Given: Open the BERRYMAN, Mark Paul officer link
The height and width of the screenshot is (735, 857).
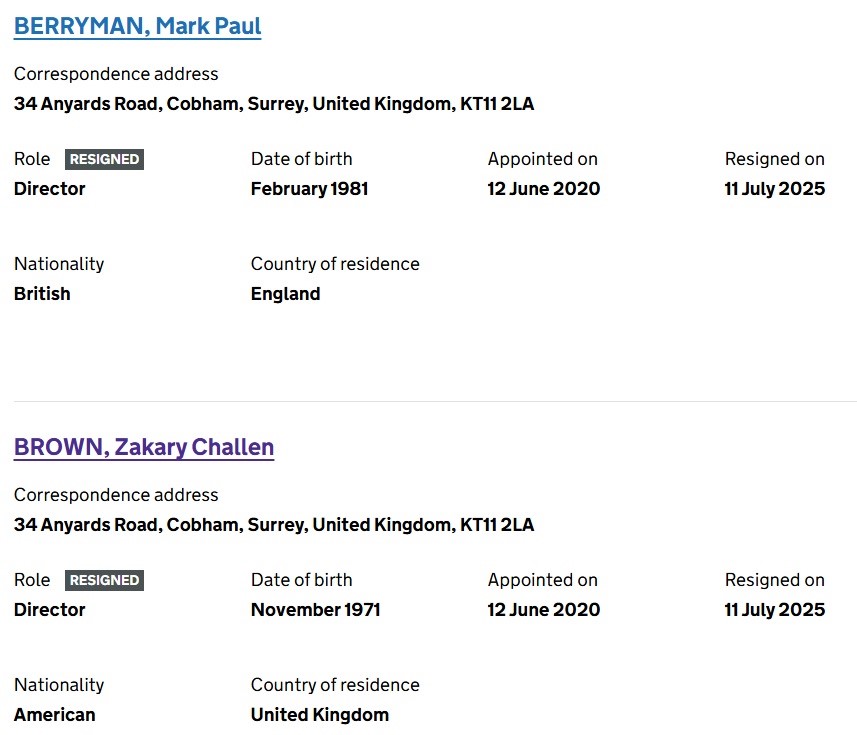Looking at the screenshot, I should click(137, 26).
